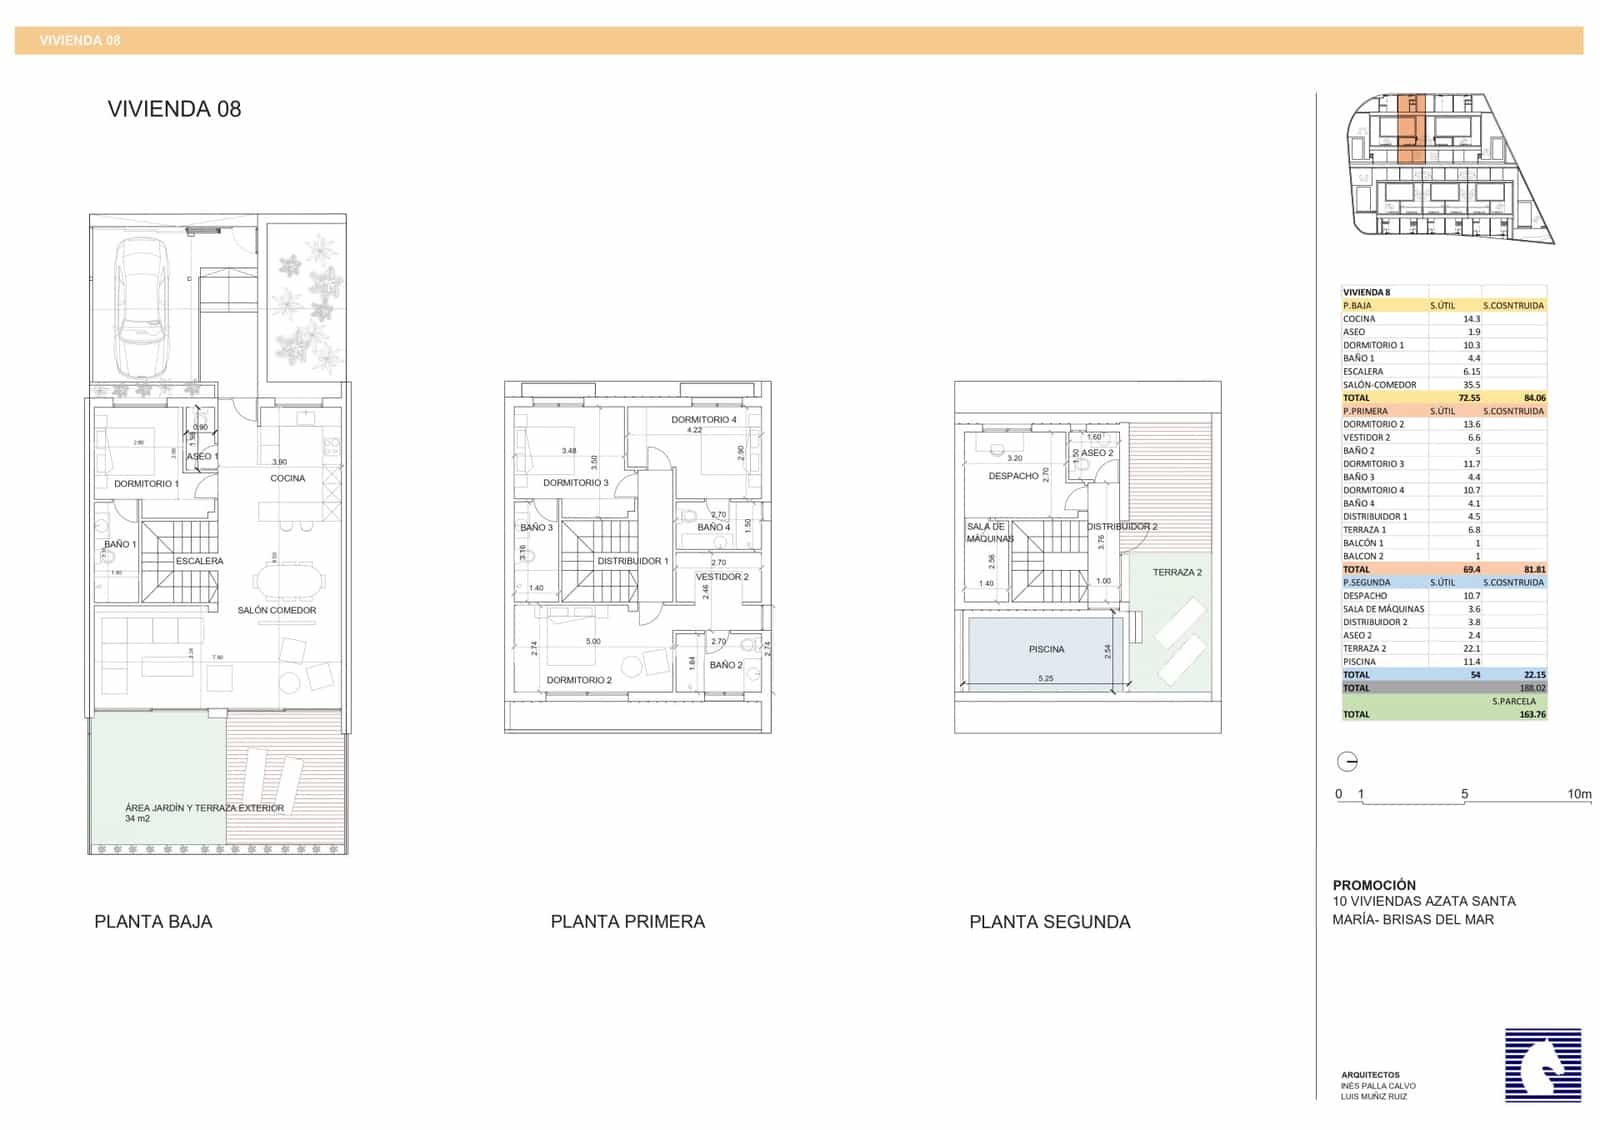Click the PISCINA 11.4 table row
The image size is (1600, 1130).
[x=1444, y=662]
